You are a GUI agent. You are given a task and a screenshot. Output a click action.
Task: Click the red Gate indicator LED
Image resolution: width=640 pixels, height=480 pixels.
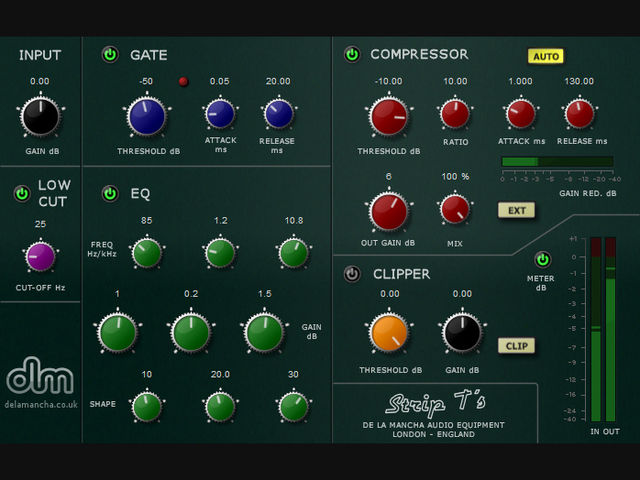(184, 82)
